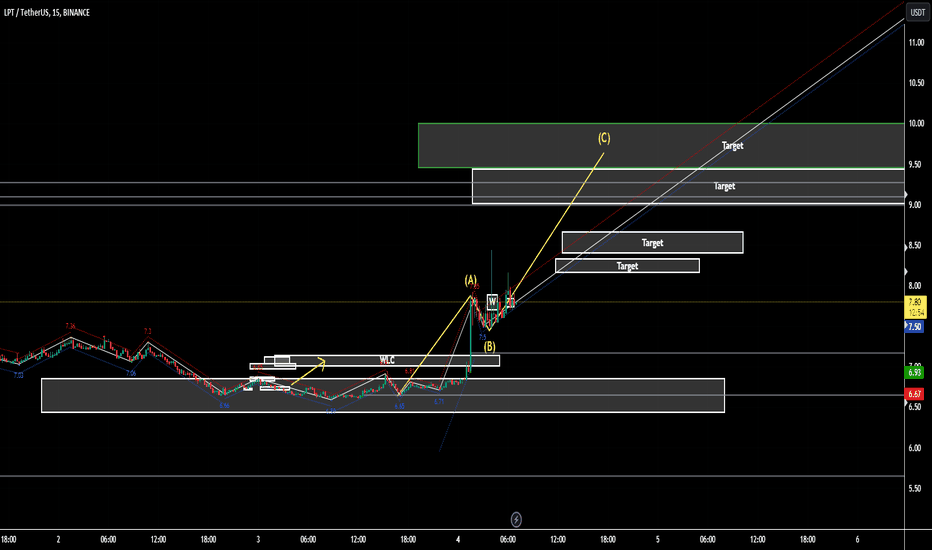Select the red 6.67 price label
932x550 pixels.
[915, 394]
